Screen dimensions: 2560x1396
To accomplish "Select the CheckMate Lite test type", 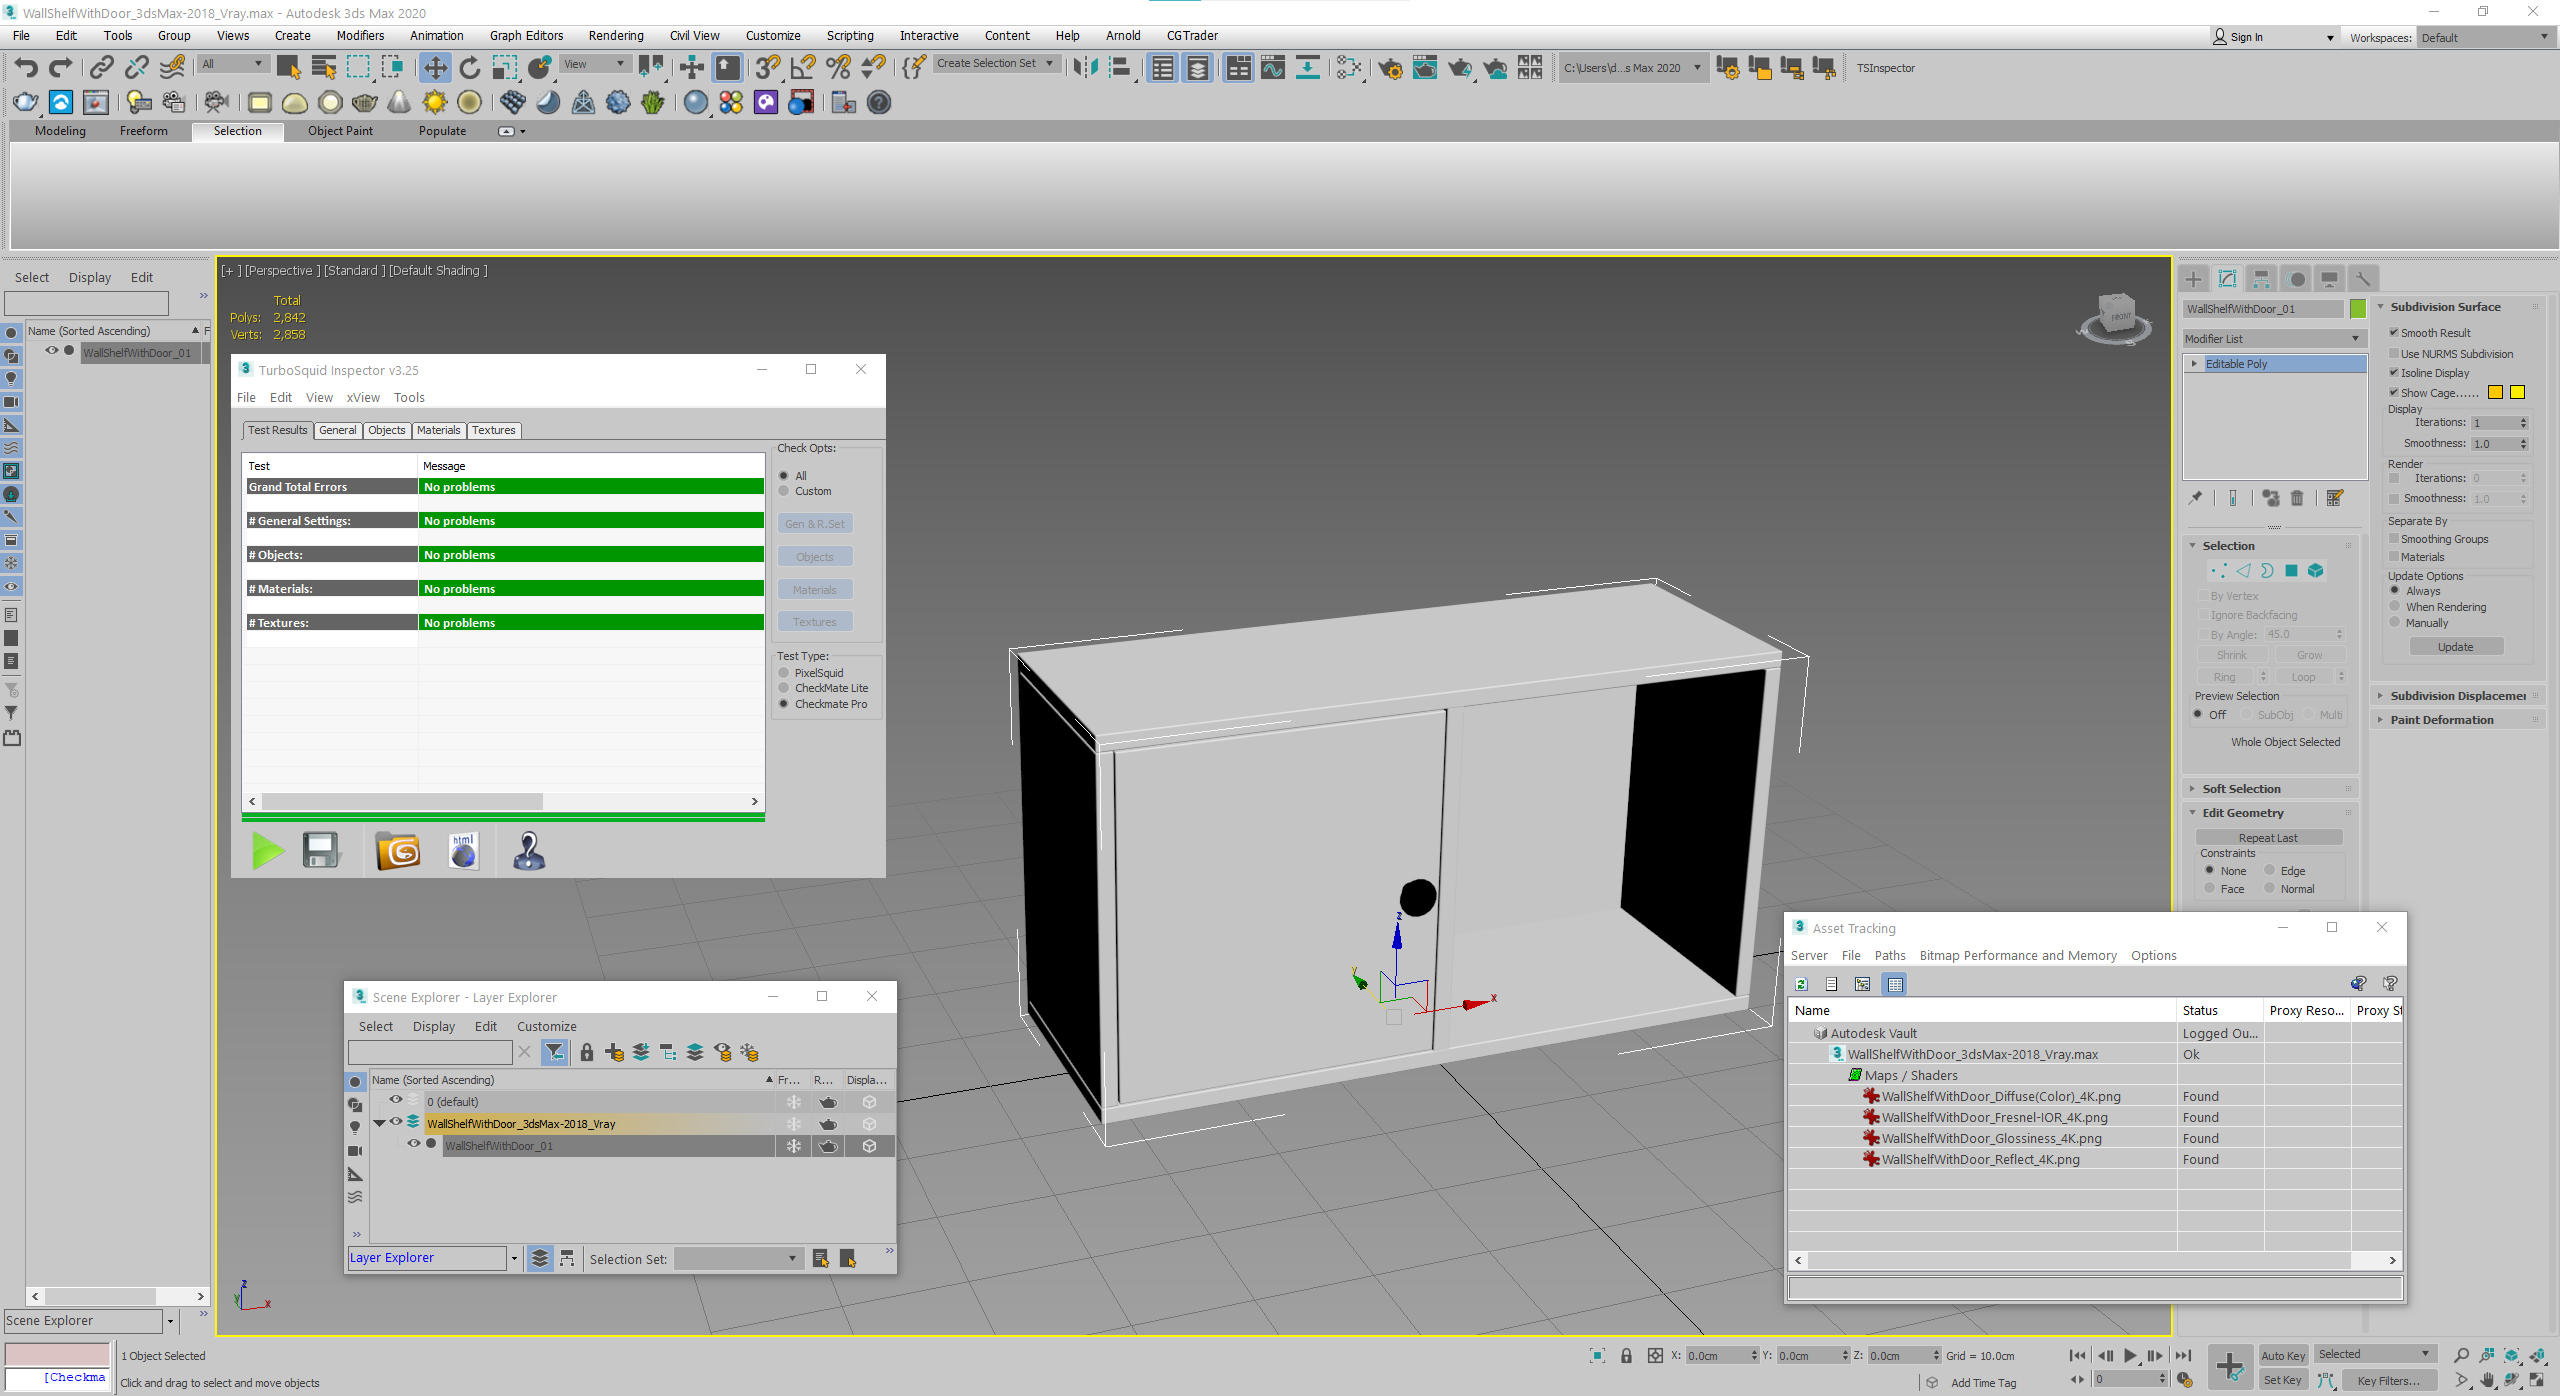I will pos(784,688).
